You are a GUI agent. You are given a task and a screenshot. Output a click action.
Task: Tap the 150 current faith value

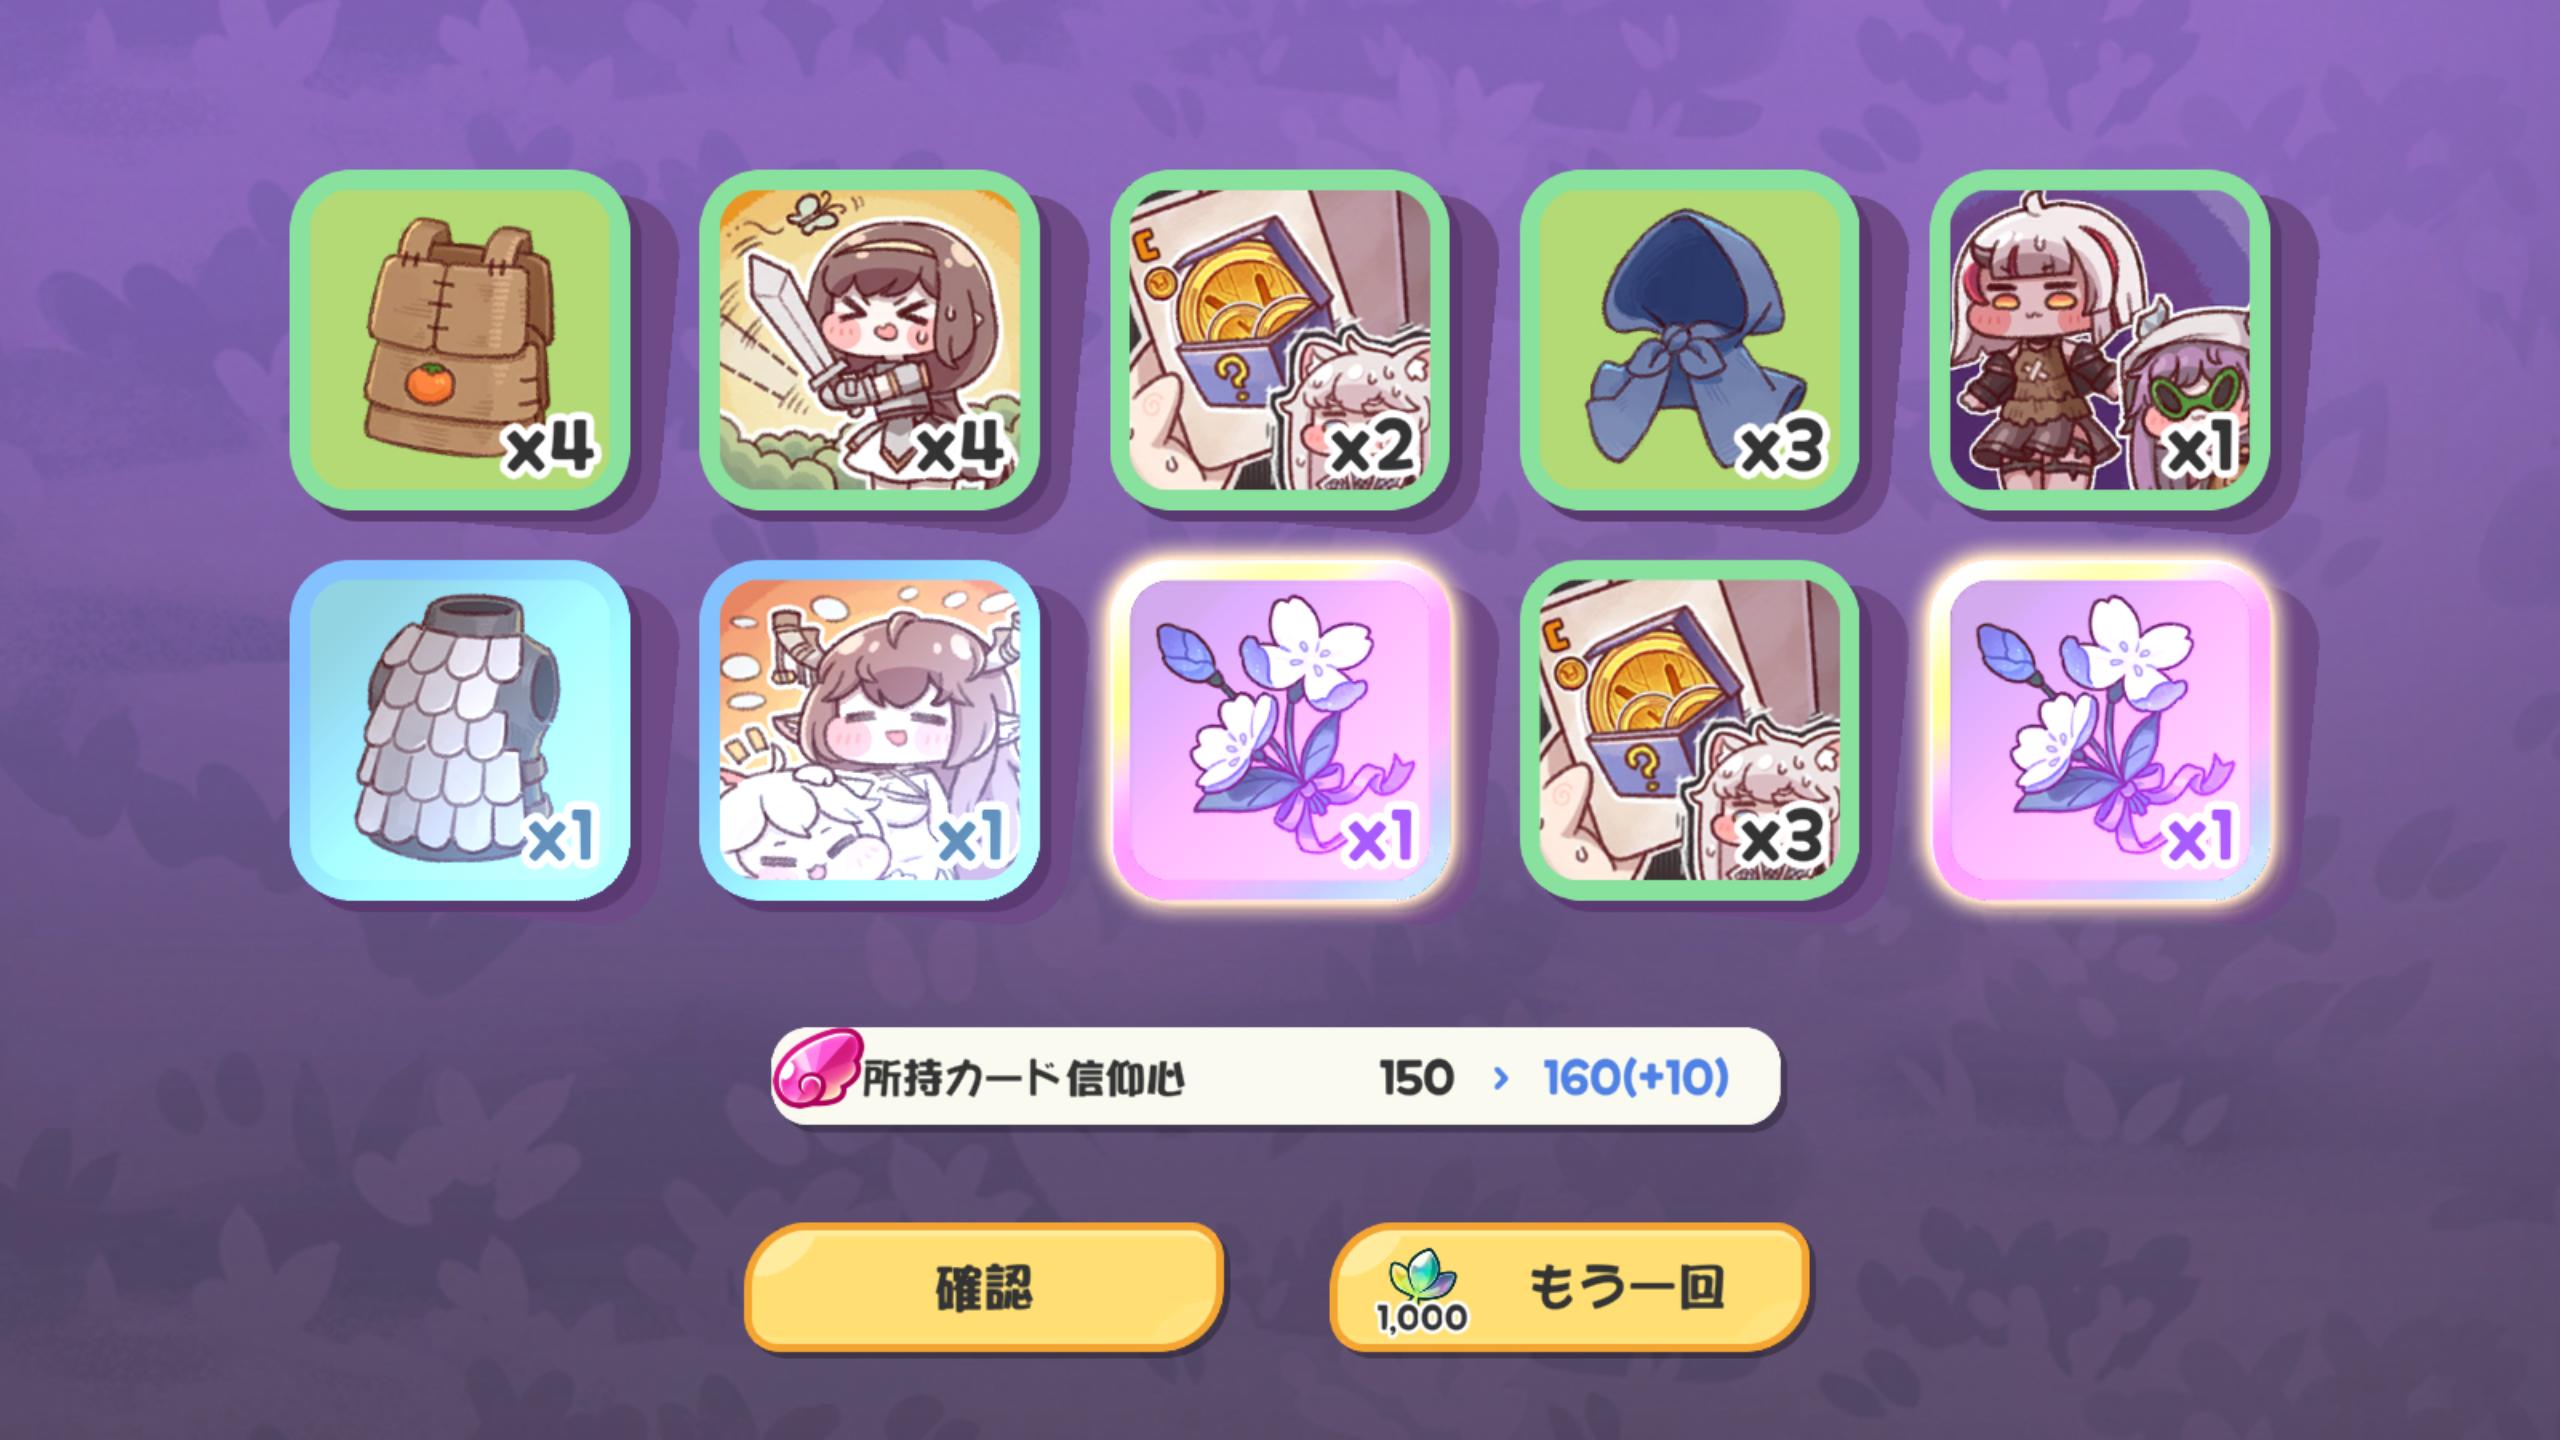[1417, 1078]
